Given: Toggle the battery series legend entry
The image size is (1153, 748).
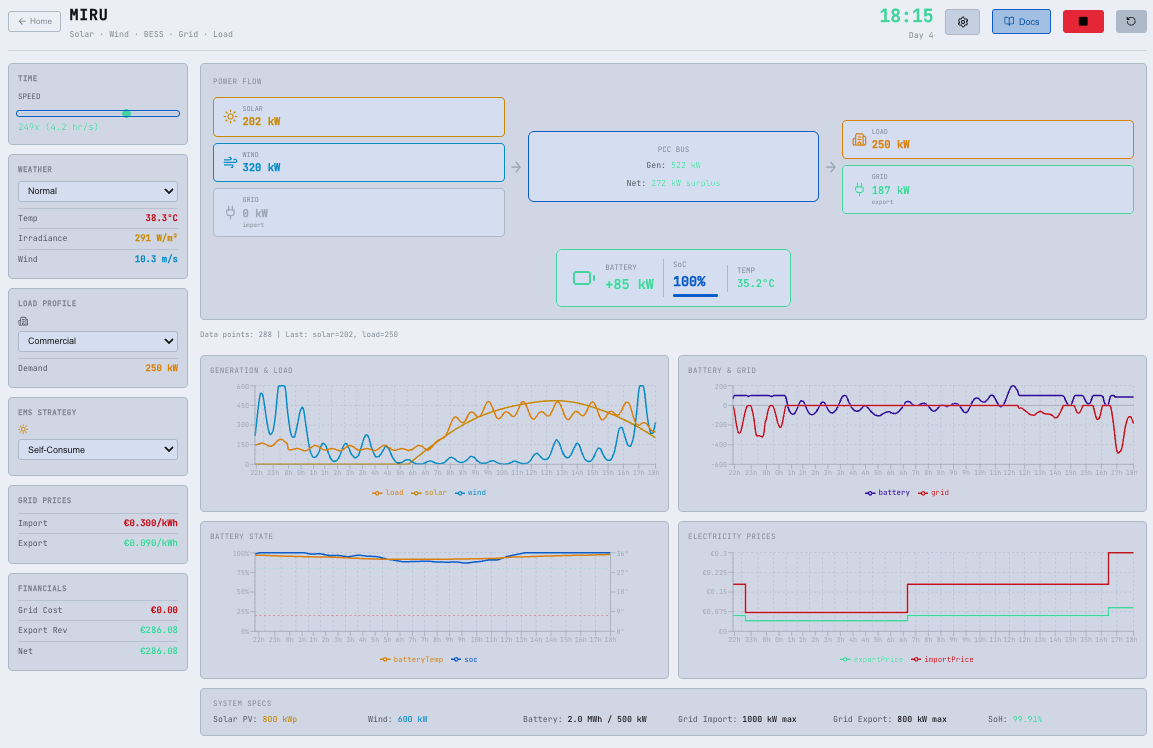Looking at the screenshot, I should tap(888, 493).
